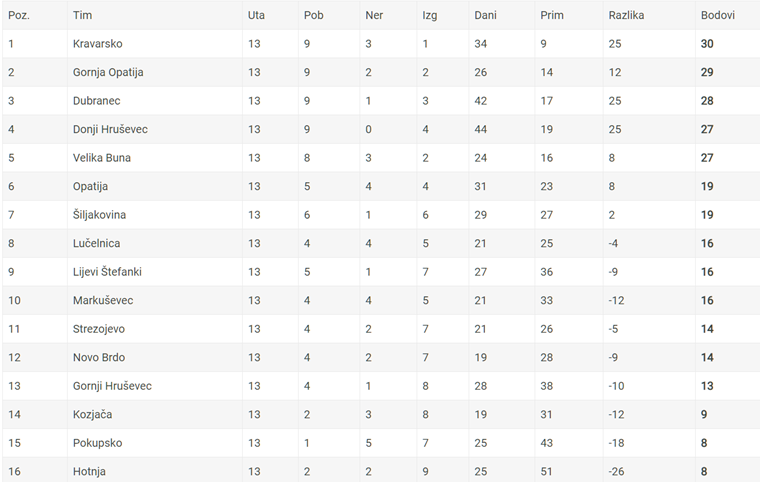Select the Hotnja team at bottom

click(x=89, y=471)
